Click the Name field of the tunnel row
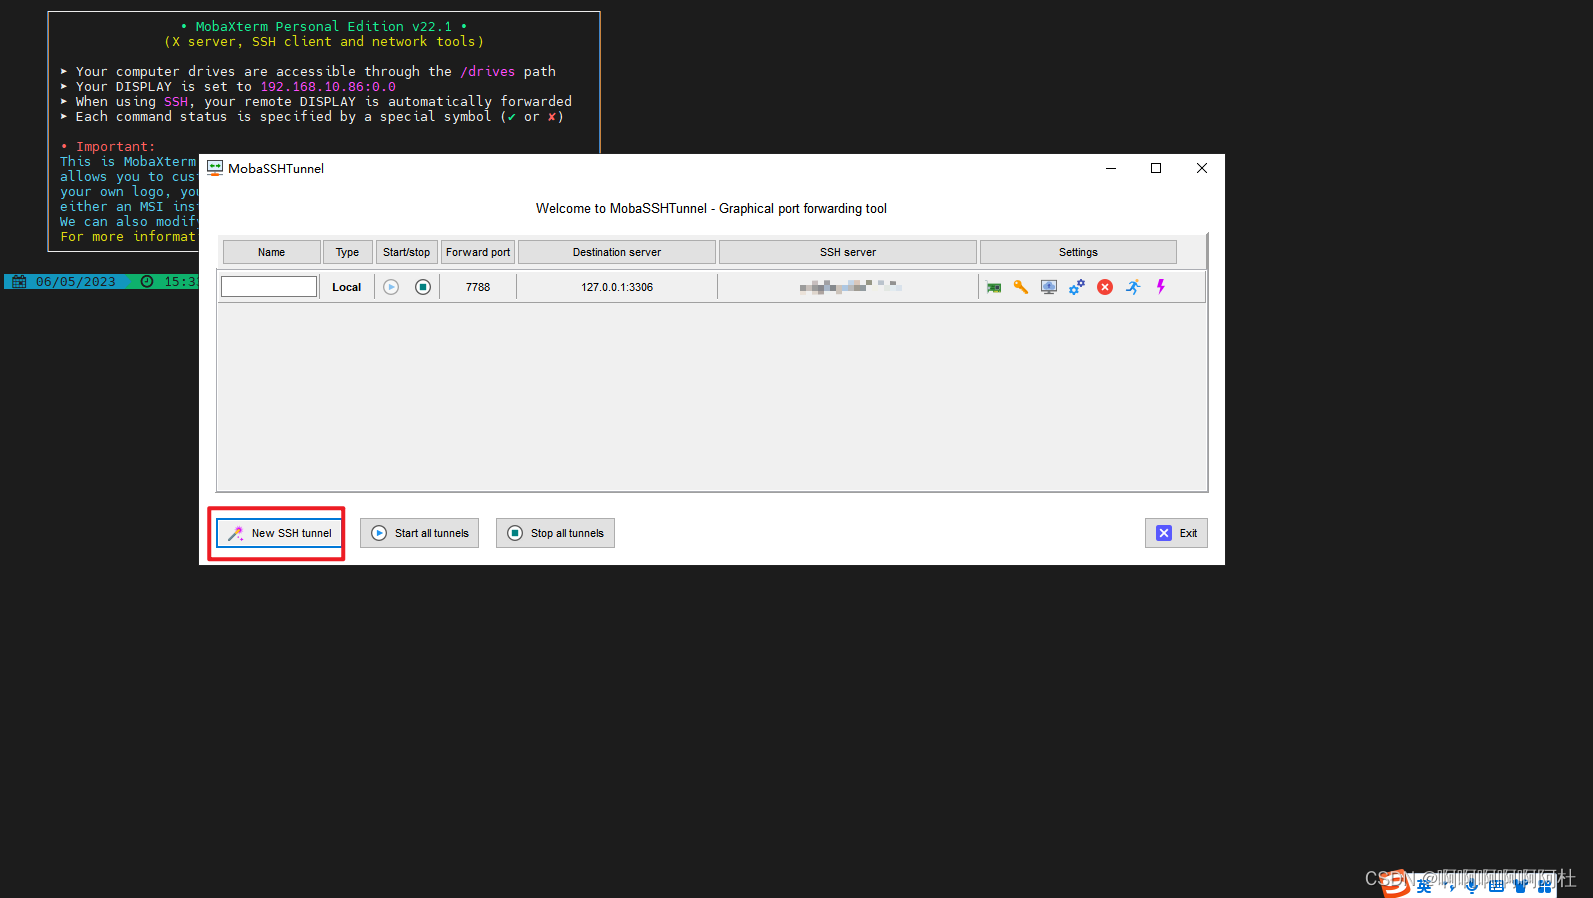Screen dimensions: 1593x898 tap(269, 287)
